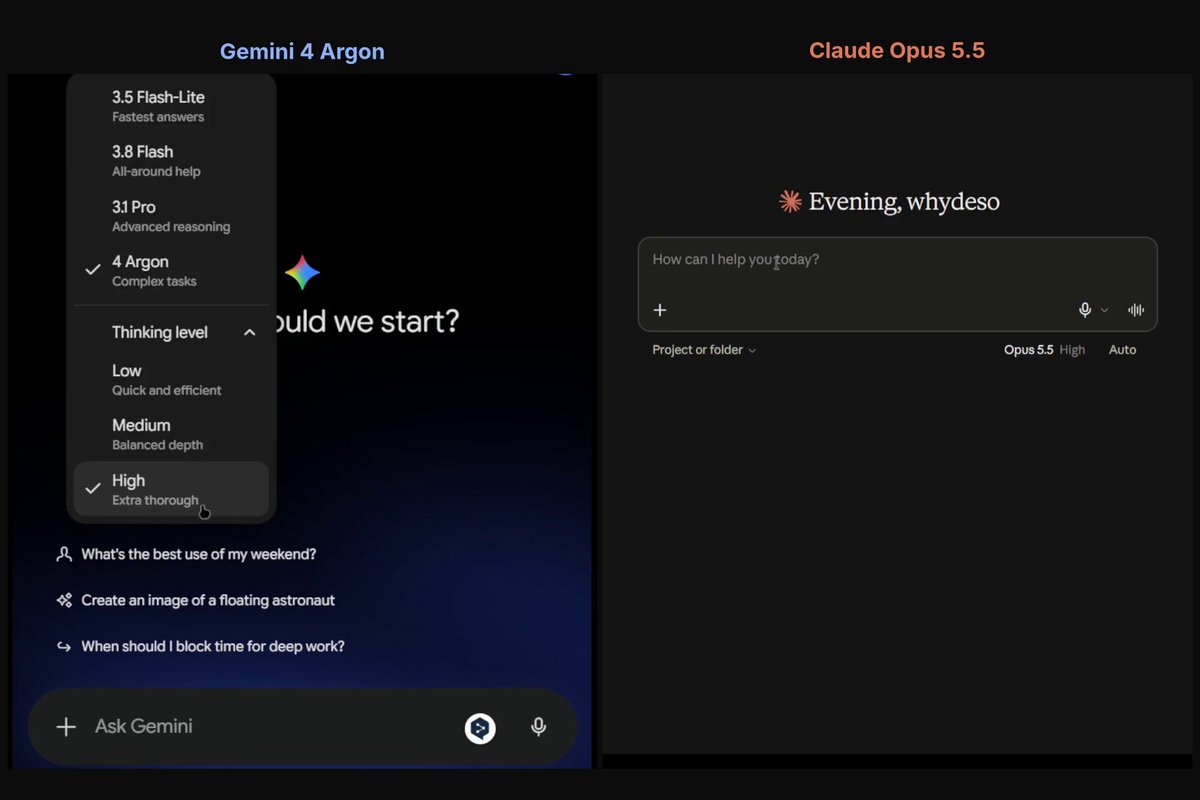This screenshot has height=800, width=1200.
Task: Expand the Claude microphone options chevron
Action: coord(1105,311)
